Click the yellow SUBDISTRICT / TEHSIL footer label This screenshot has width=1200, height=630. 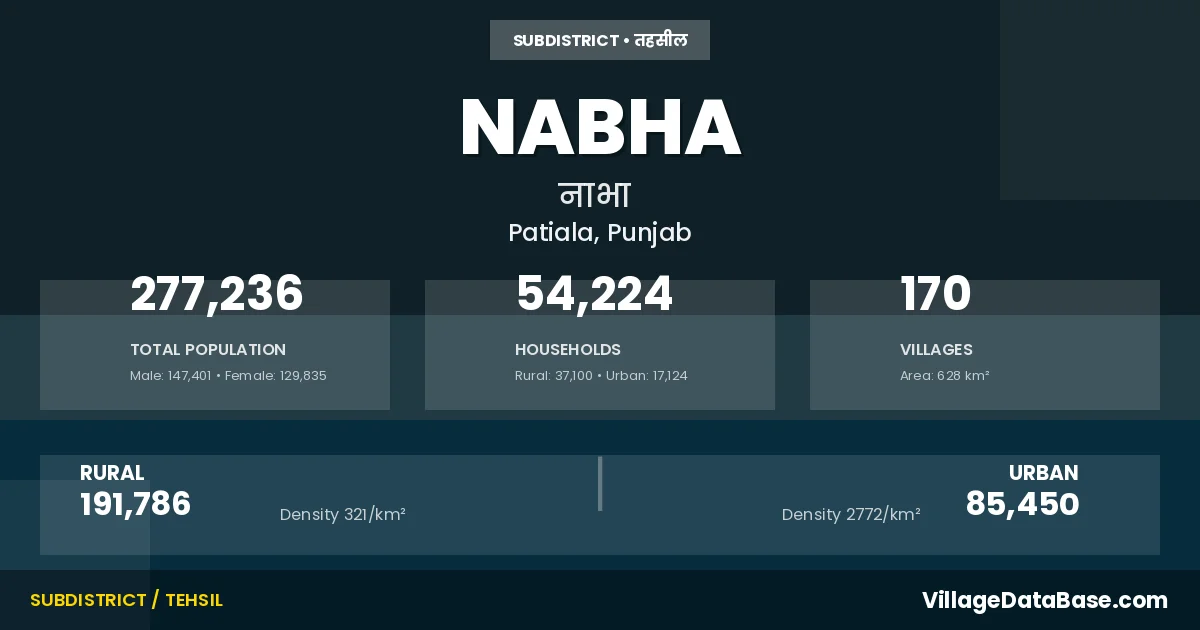(x=126, y=600)
